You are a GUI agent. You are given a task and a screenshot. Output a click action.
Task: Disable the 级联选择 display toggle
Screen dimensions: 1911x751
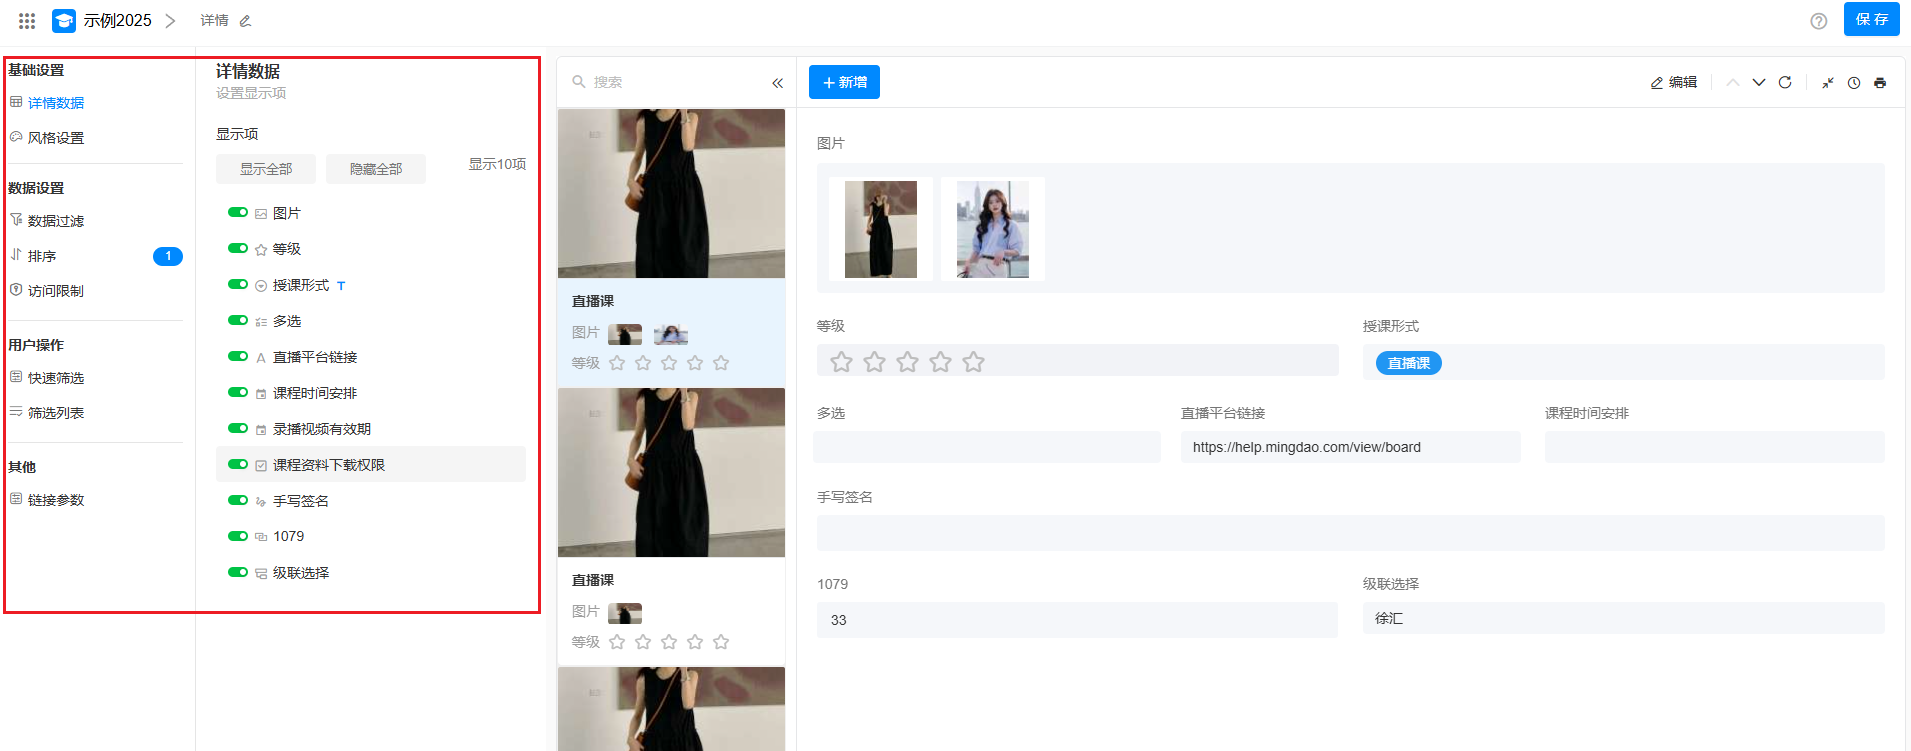tap(238, 573)
